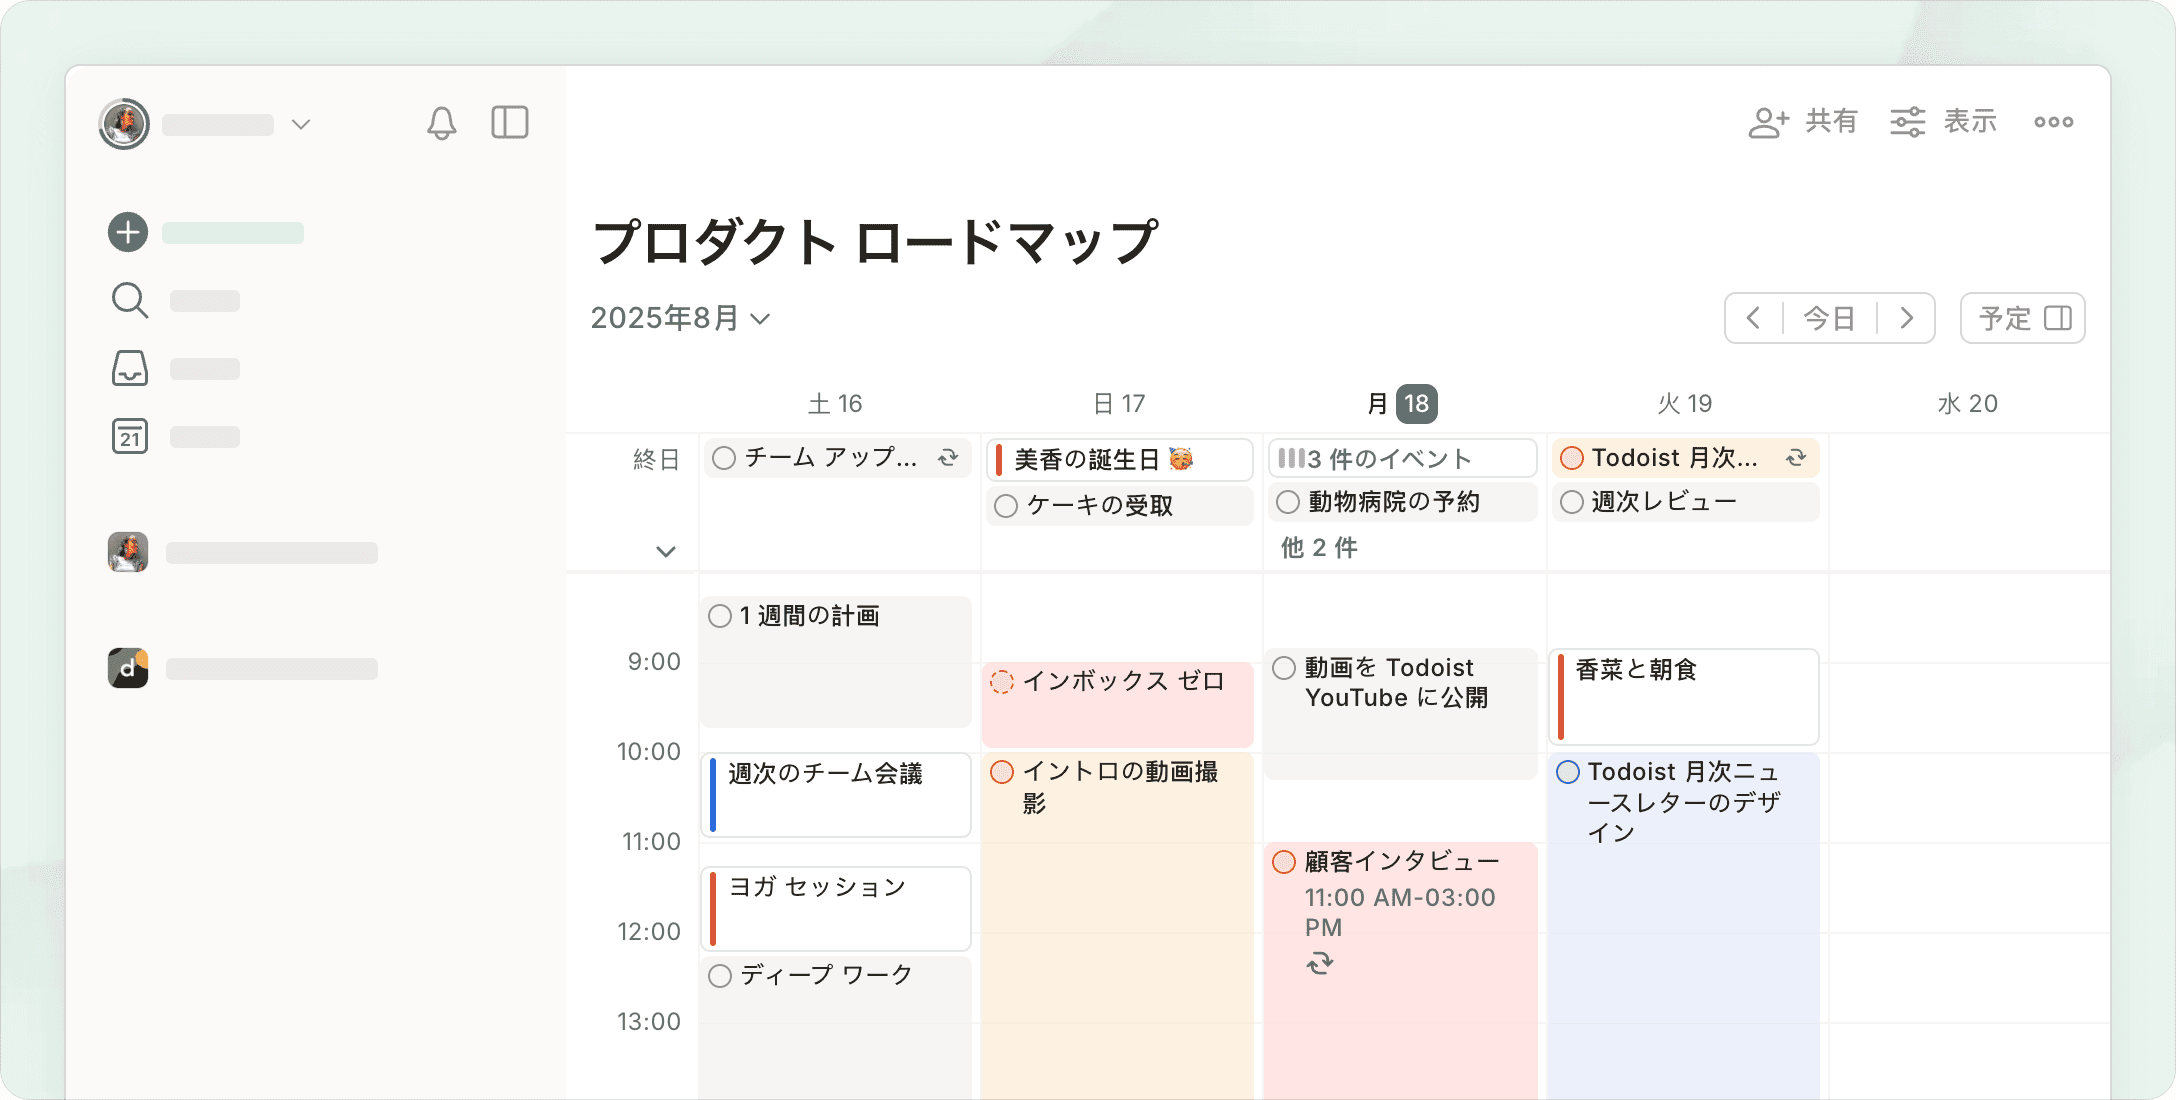The height and width of the screenshot is (1100, 2176).
Task: Open search via magnifier icon
Action: pos(130,300)
